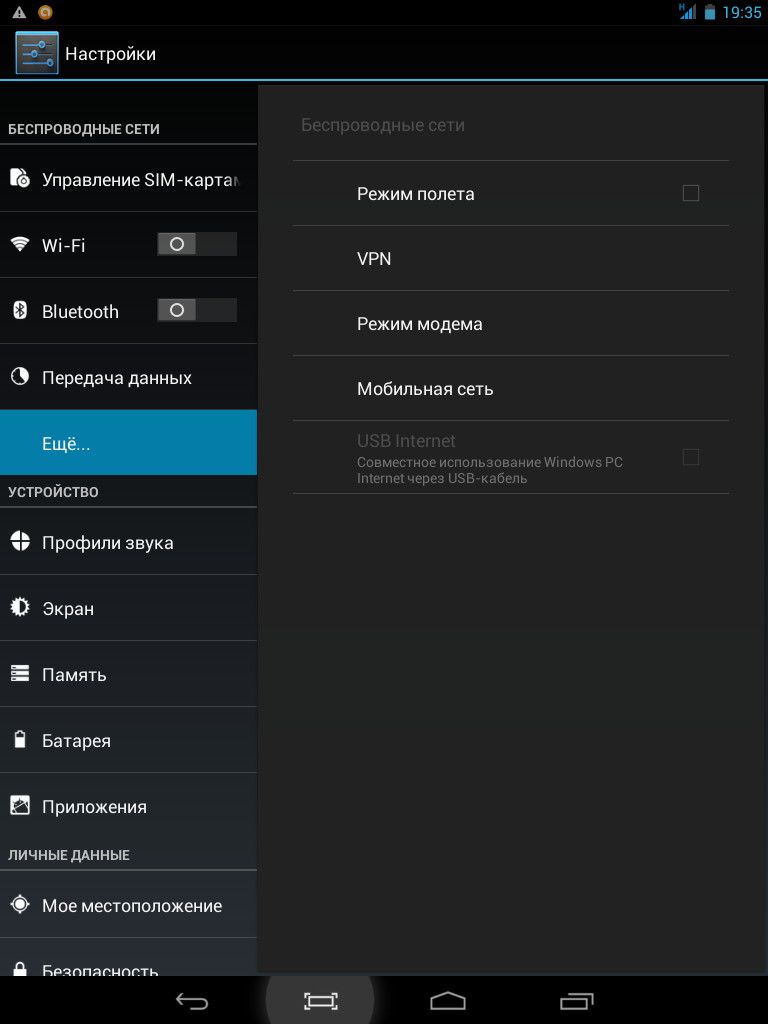768x1024 pixels.
Task: Enable the Режим полета checkbox
Action: pyautogui.click(x=690, y=193)
